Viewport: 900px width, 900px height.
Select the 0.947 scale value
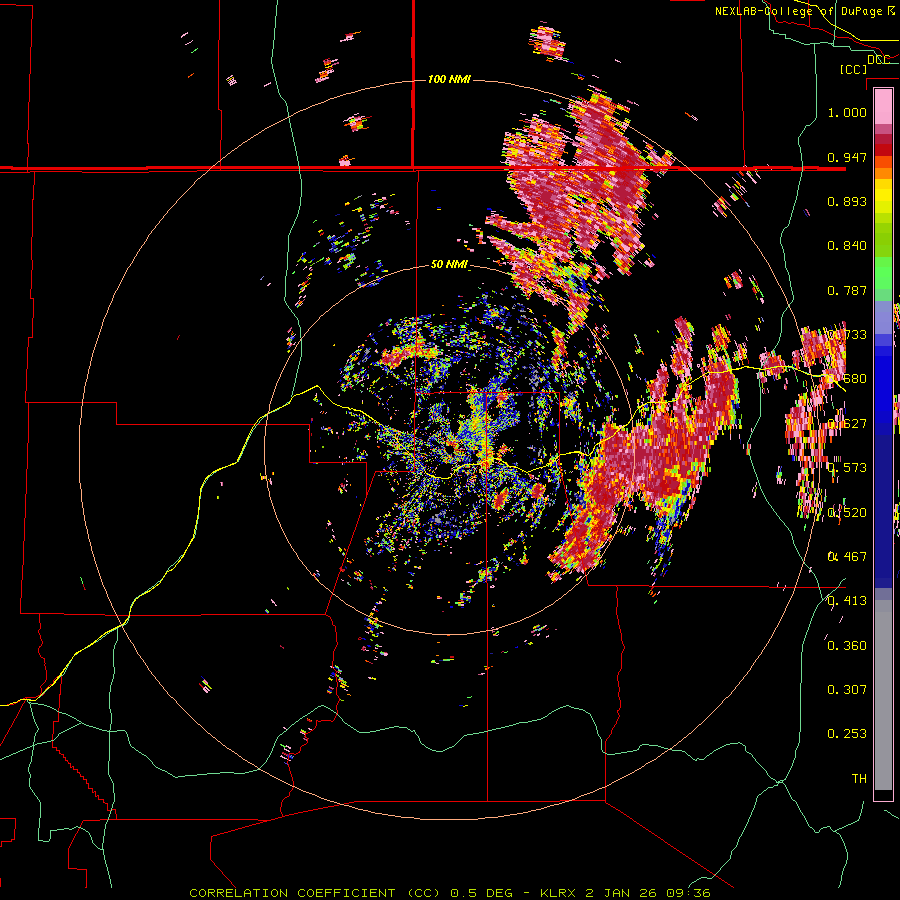(847, 157)
